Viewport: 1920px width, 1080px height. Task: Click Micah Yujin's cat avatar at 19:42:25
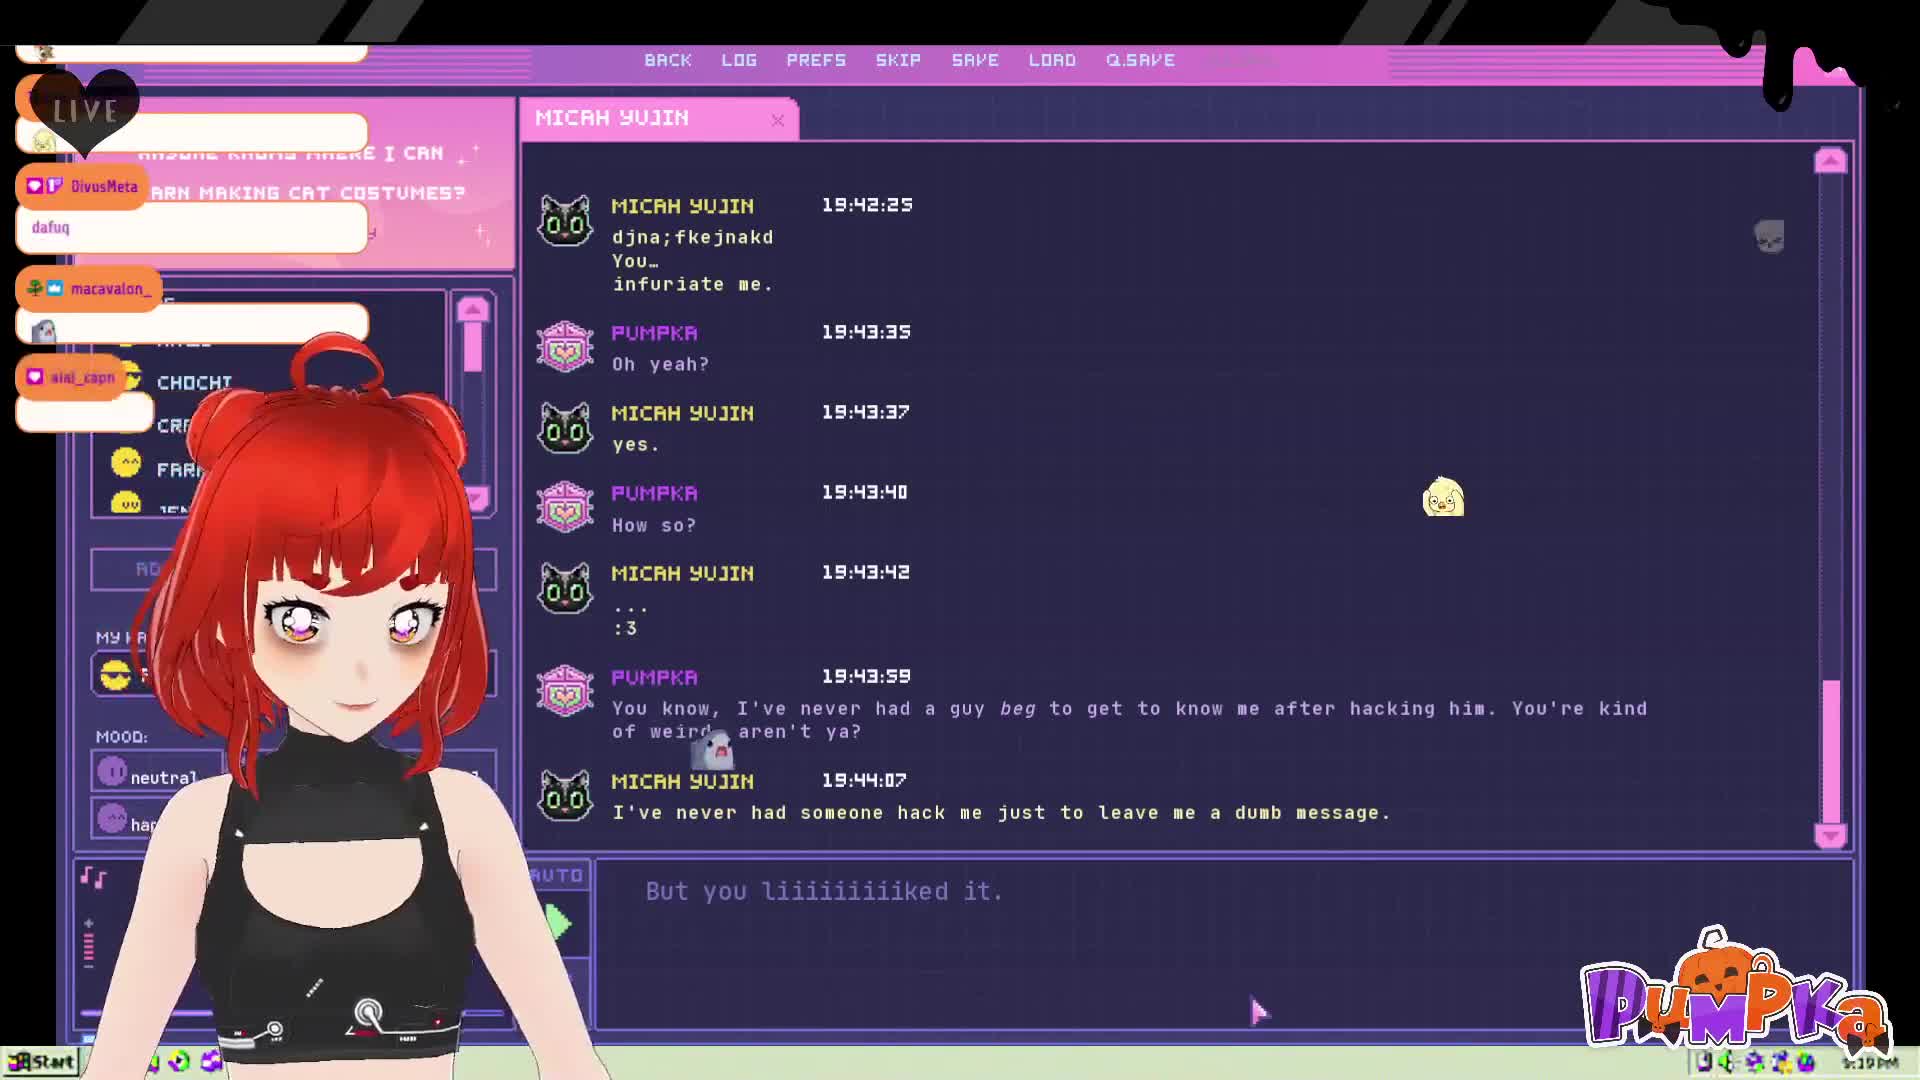pyautogui.click(x=565, y=220)
